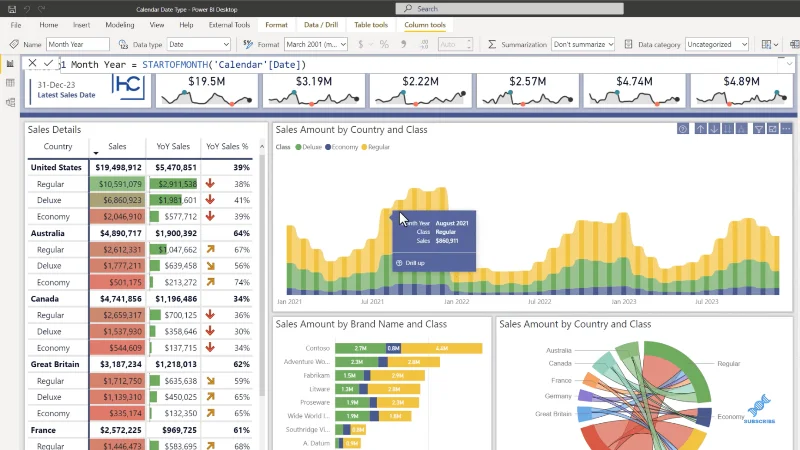Open the Data view from left sidebar
This screenshot has width=800, height=450.
10,83
